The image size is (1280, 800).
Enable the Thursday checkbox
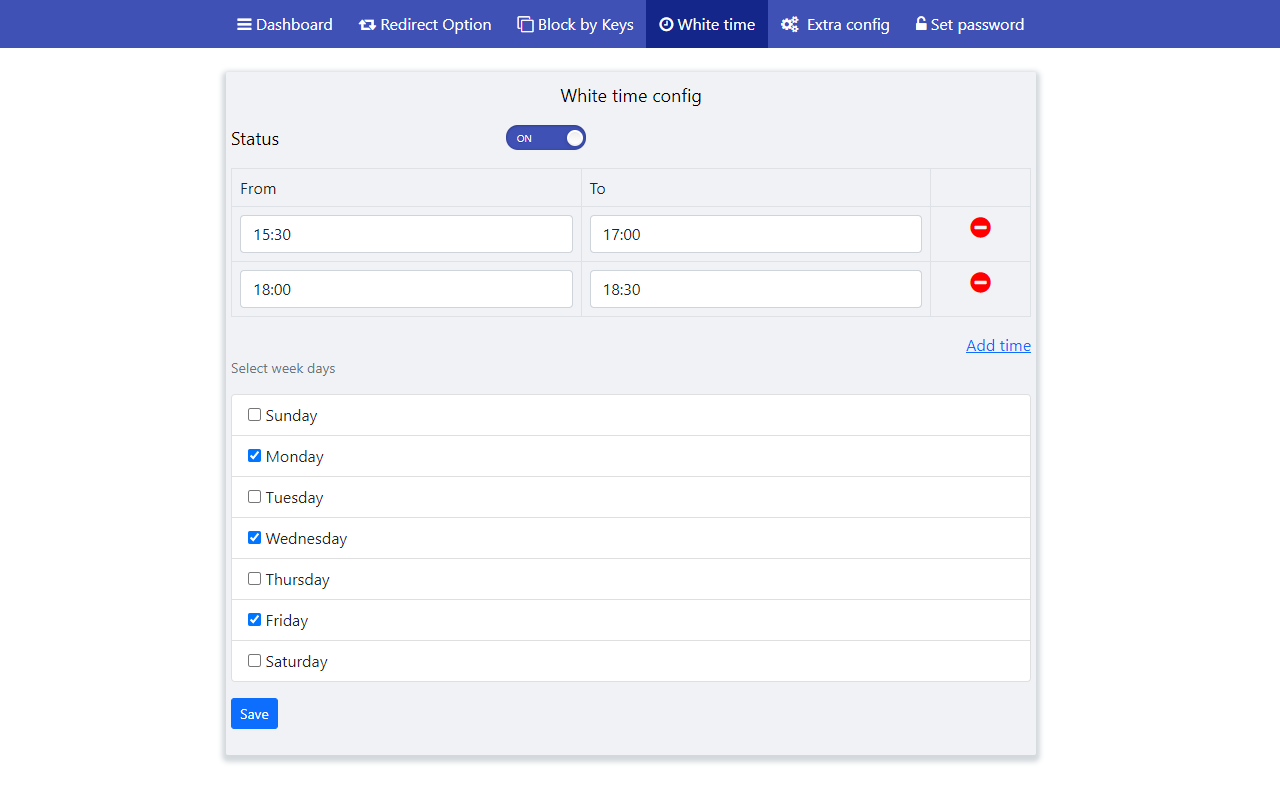coord(254,578)
